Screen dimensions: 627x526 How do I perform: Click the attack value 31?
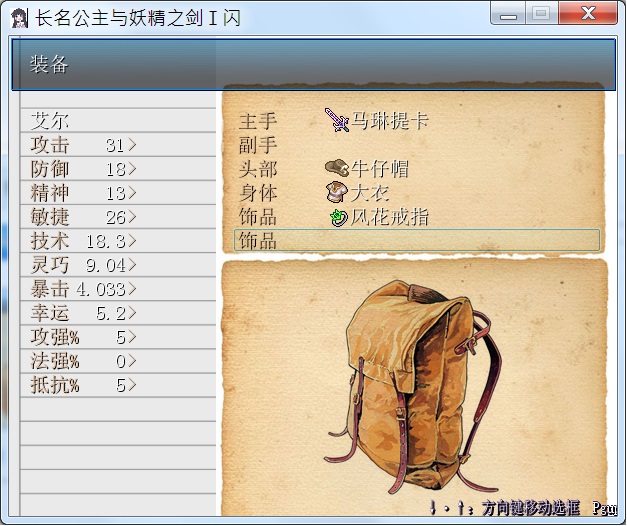tap(116, 146)
